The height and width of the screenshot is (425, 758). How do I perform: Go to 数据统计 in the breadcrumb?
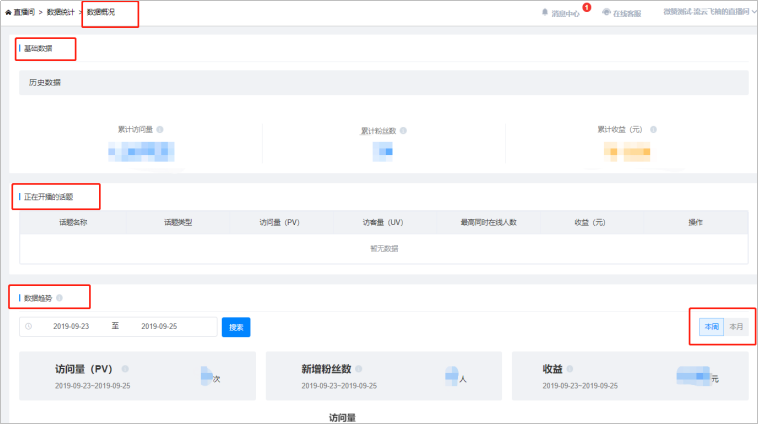click(60, 12)
